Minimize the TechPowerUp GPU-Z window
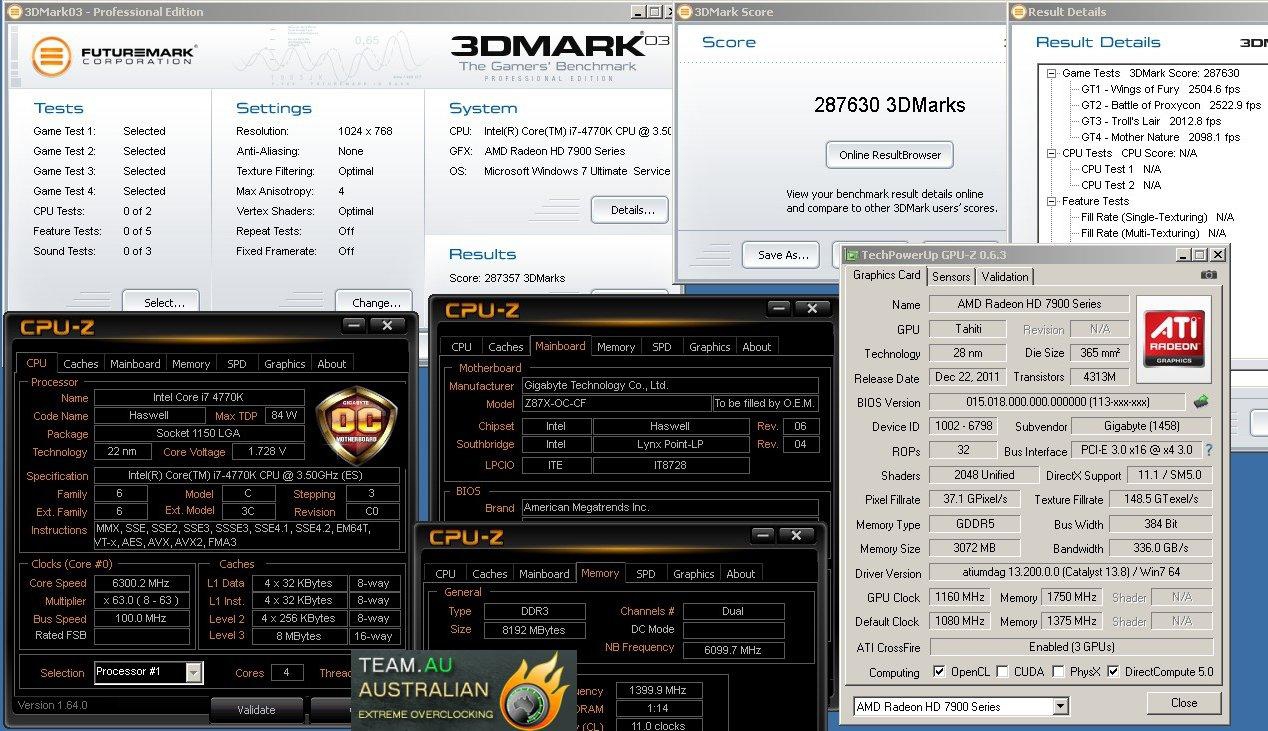The image size is (1268, 731). point(1183,255)
